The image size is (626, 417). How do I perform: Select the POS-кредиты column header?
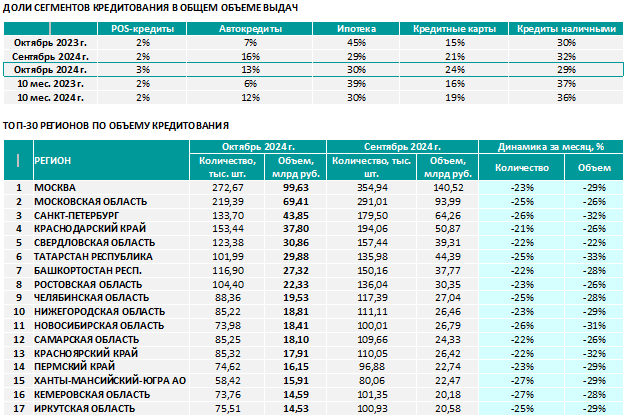(x=142, y=29)
